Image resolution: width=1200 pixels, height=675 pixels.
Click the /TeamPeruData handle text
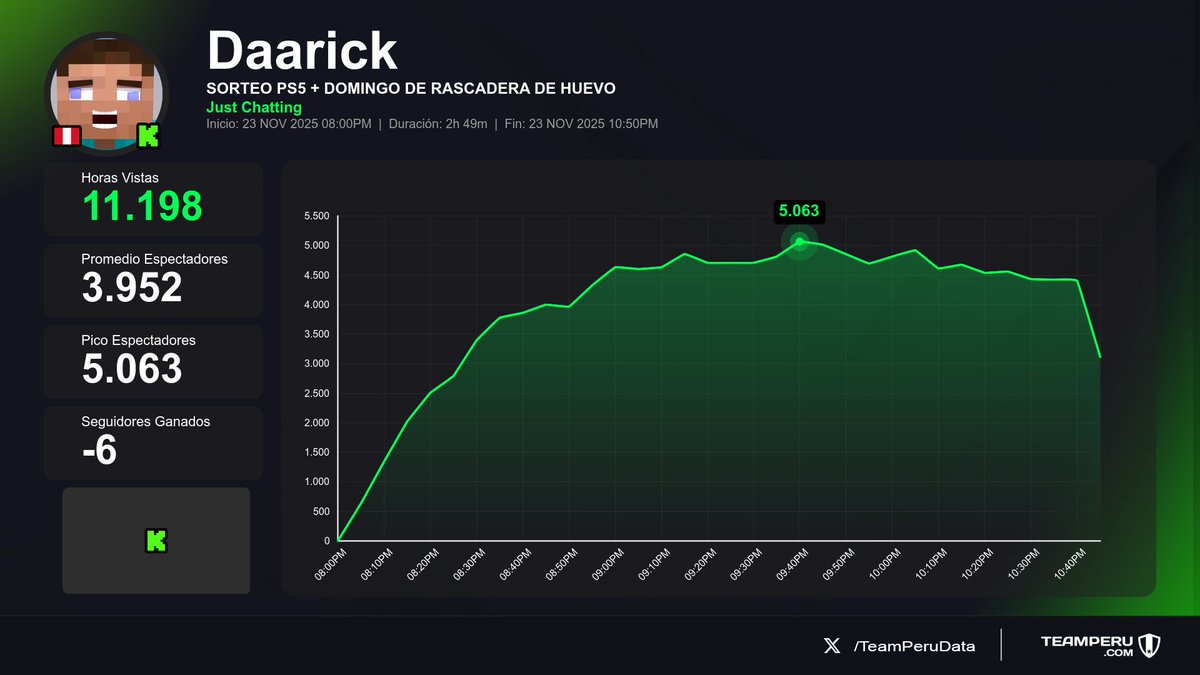pyautogui.click(x=914, y=646)
